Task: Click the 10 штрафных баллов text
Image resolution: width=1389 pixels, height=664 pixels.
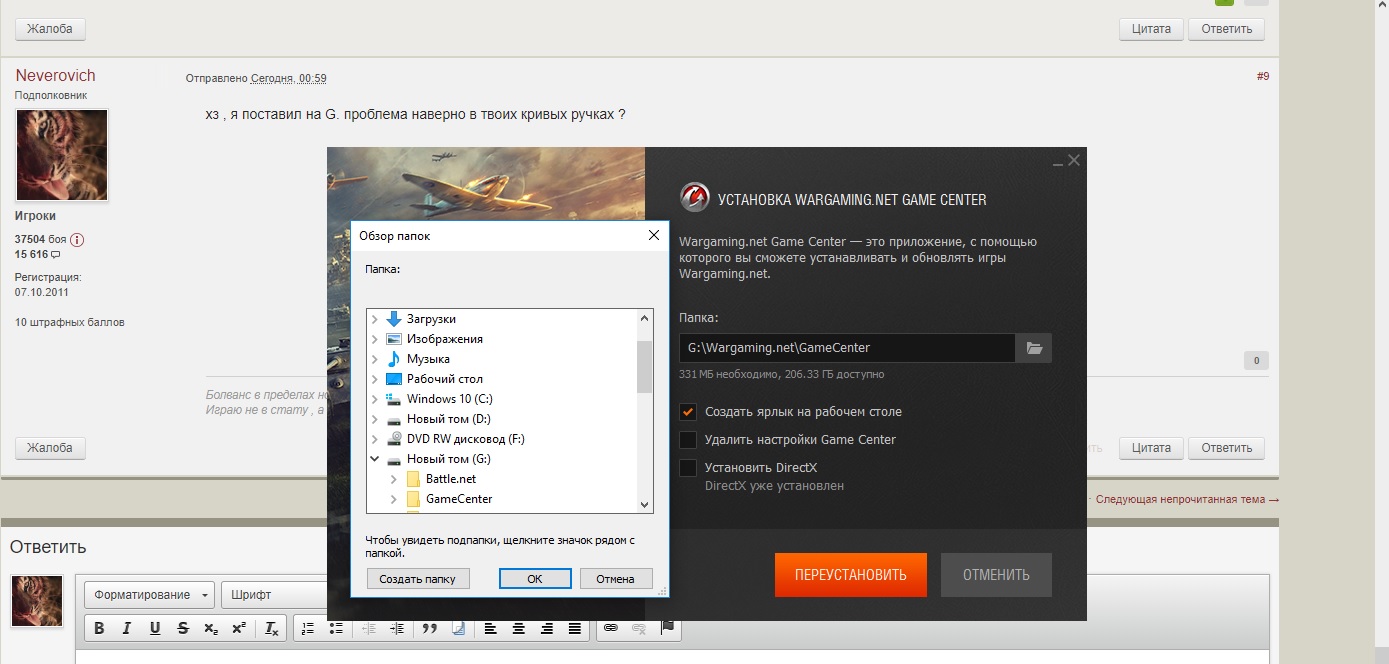Action: click(x=70, y=322)
